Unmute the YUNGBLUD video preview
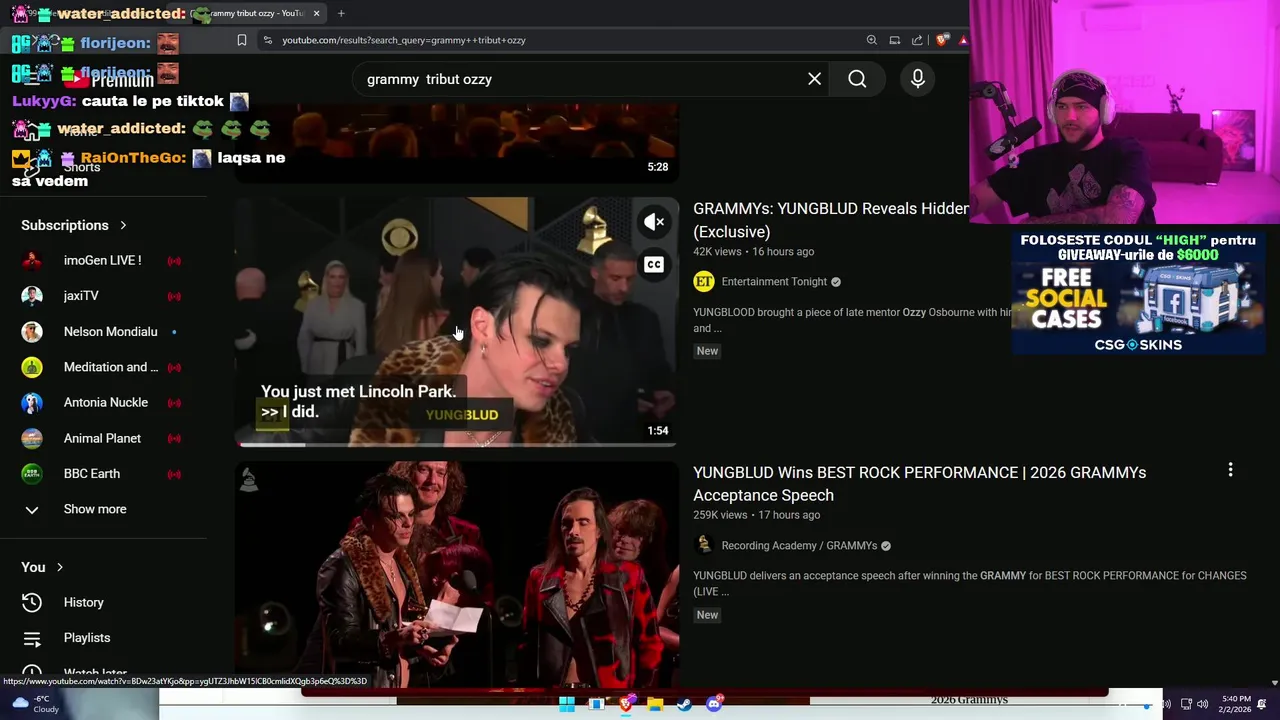1280x720 pixels. 654,222
